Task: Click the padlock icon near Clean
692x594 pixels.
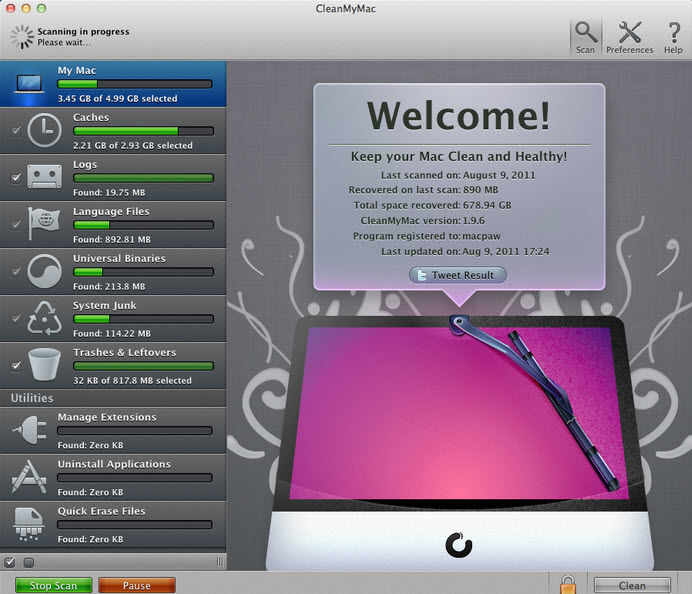Action: coord(568,584)
